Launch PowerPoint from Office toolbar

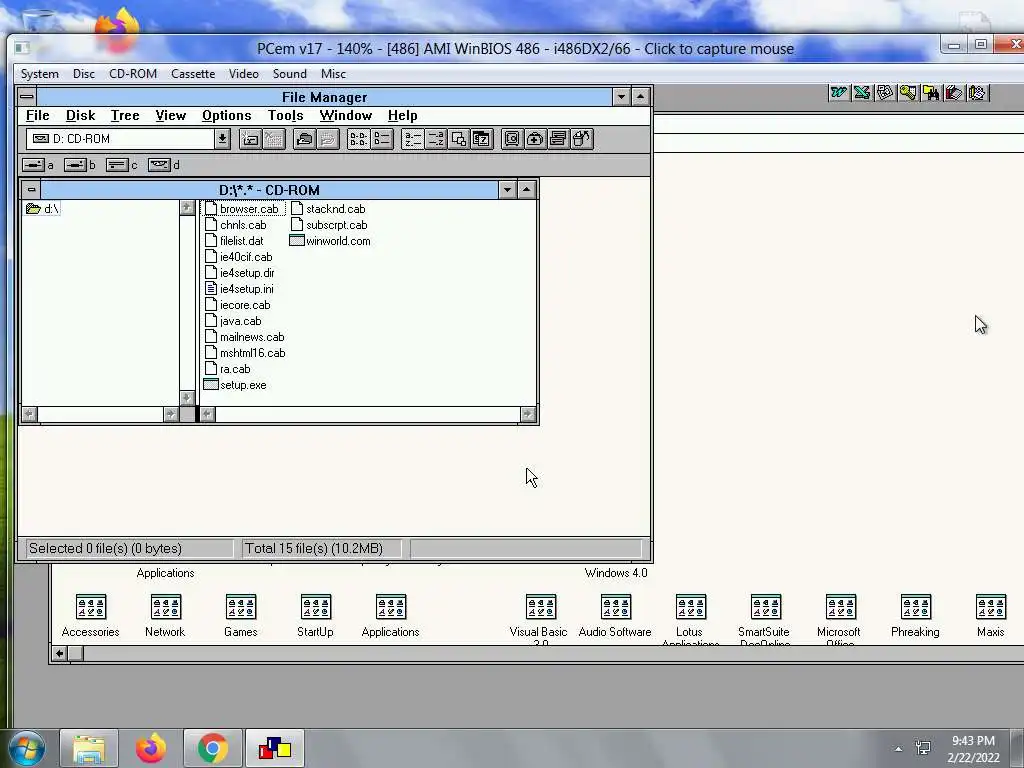(885, 93)
